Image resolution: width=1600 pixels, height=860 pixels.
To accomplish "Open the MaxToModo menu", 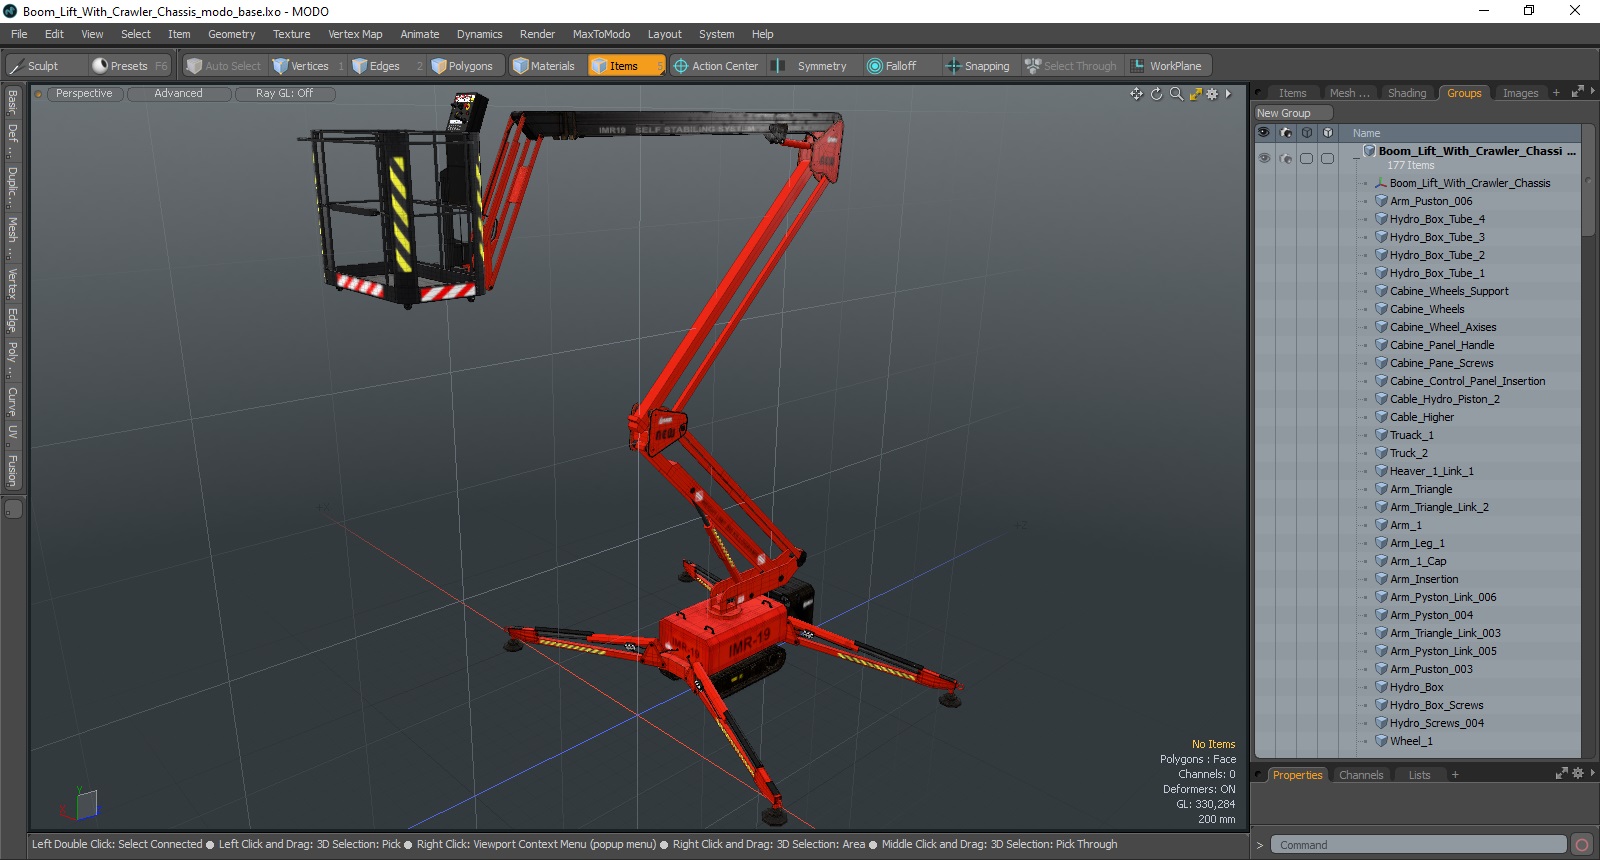I will coord(601,34).
